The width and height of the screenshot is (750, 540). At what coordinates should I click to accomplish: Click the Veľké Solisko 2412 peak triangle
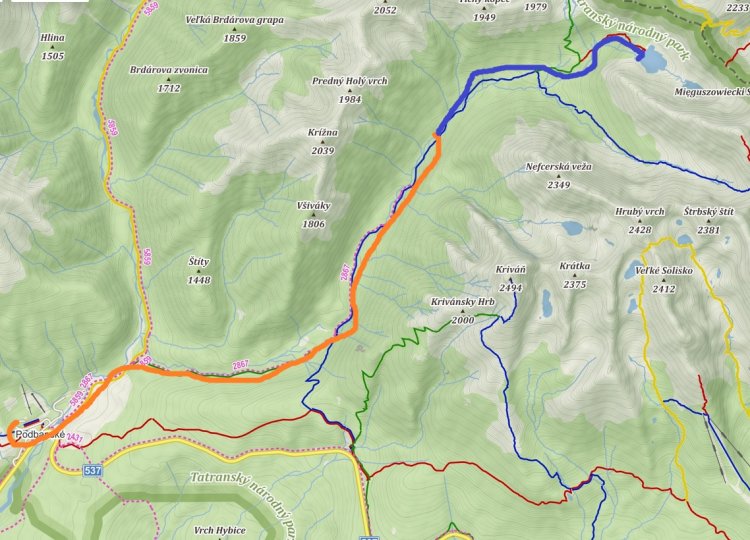664,280
